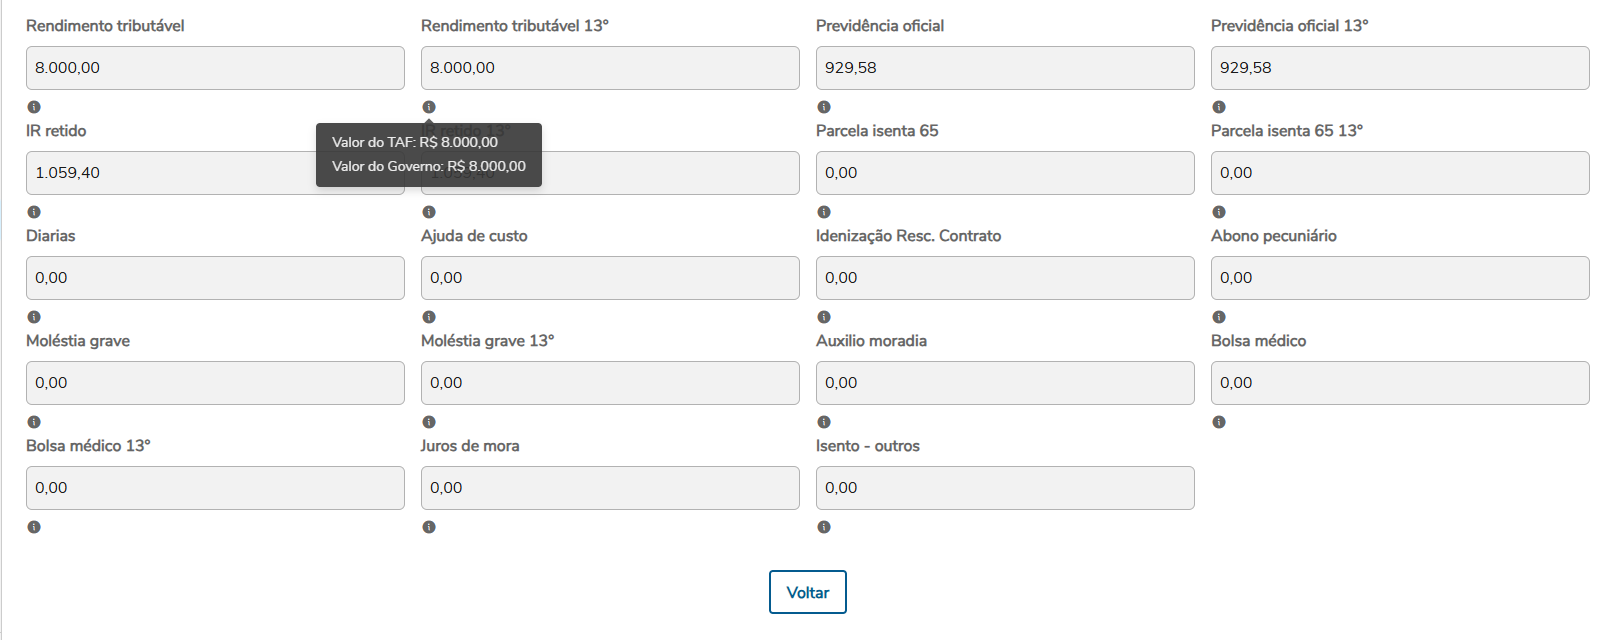Click info icon beneath Abono pecuniário field
The width and height of the screenshot is (1612, 640).
tap(1219, 317)
